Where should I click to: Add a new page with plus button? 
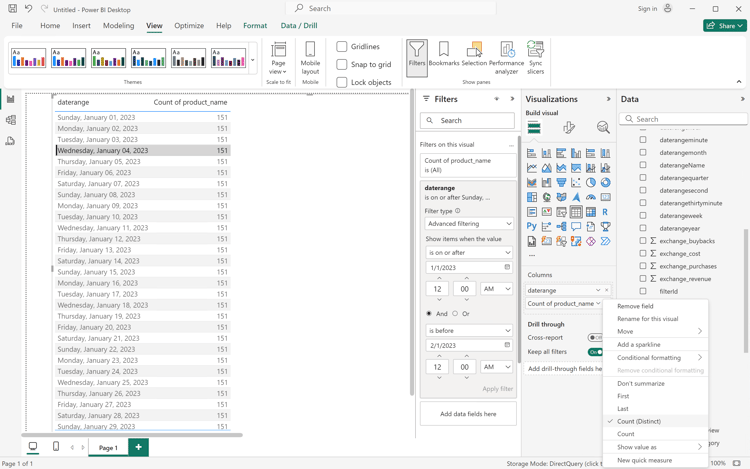[138, 447]
